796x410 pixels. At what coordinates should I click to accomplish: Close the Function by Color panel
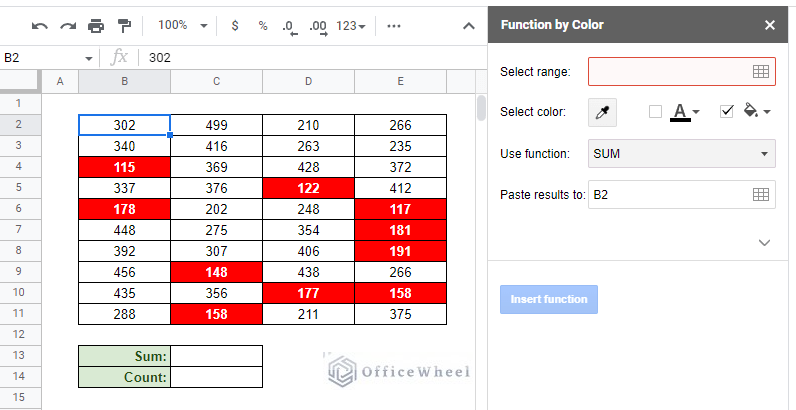click(770, 25)
